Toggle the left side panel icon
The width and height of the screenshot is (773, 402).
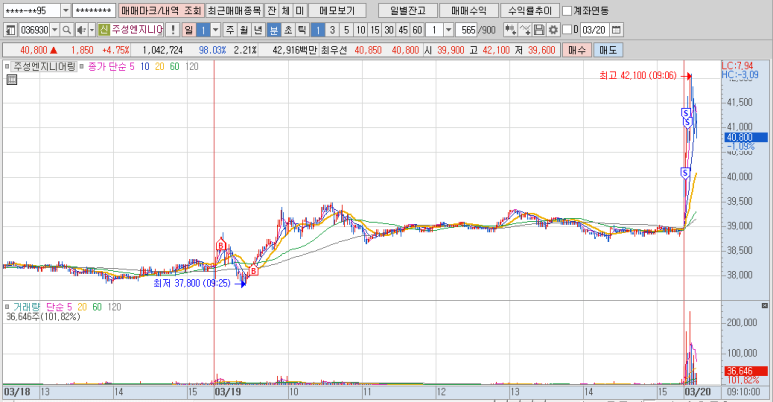[x=10, y=30]
